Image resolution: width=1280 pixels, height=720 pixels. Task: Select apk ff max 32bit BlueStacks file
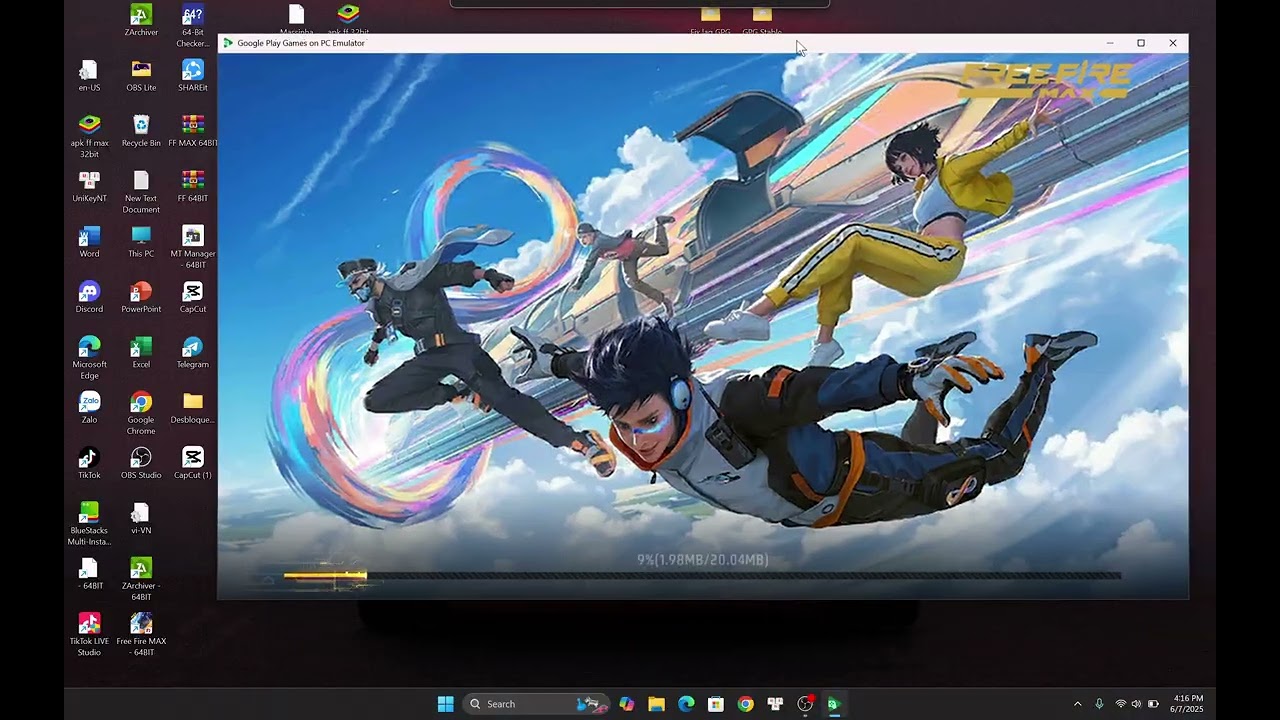(x=89, y=137)
